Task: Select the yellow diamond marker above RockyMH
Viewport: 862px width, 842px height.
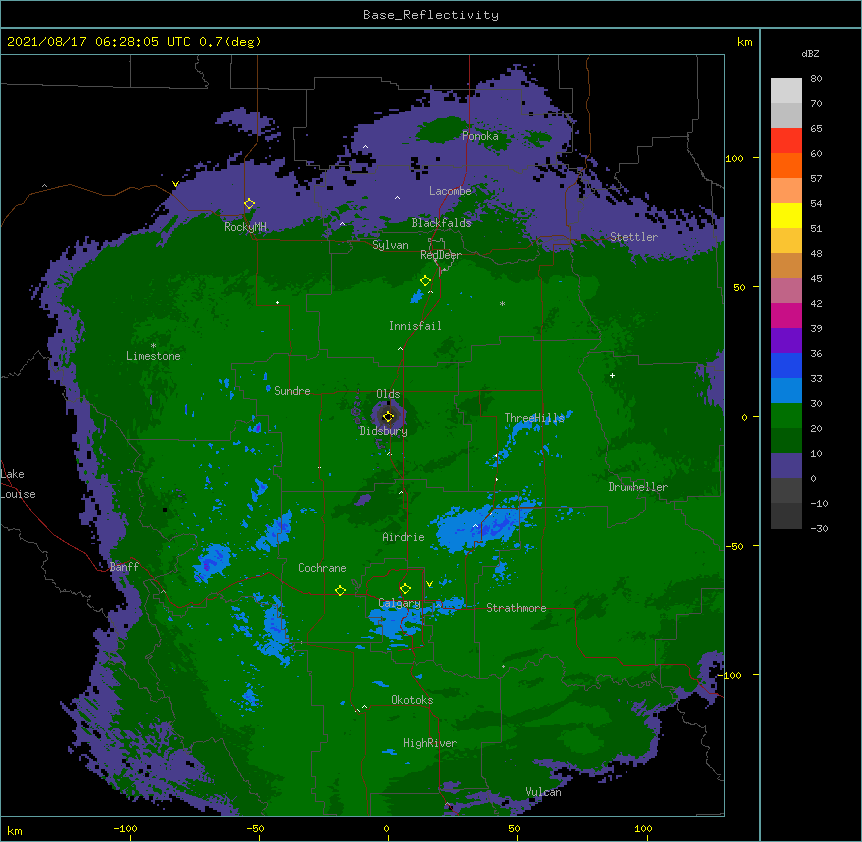Action: click(x=249, y=204)
